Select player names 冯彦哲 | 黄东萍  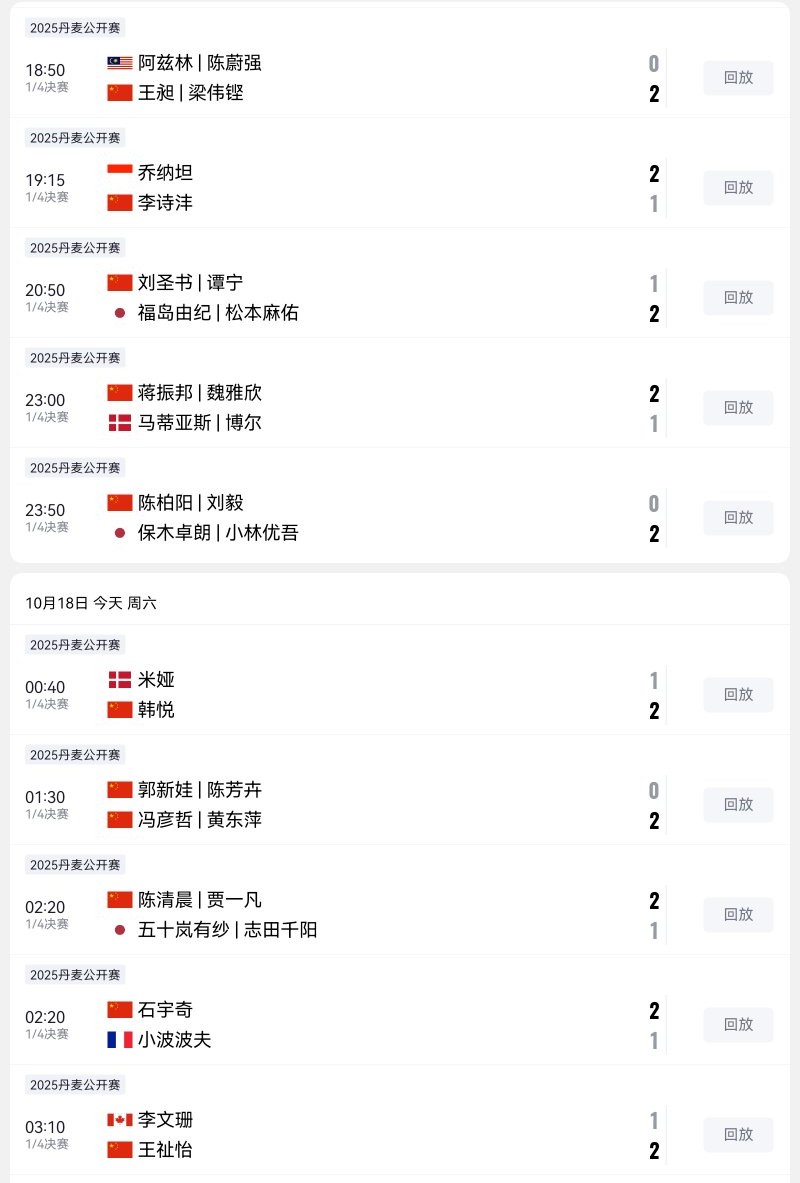(200, 820)
